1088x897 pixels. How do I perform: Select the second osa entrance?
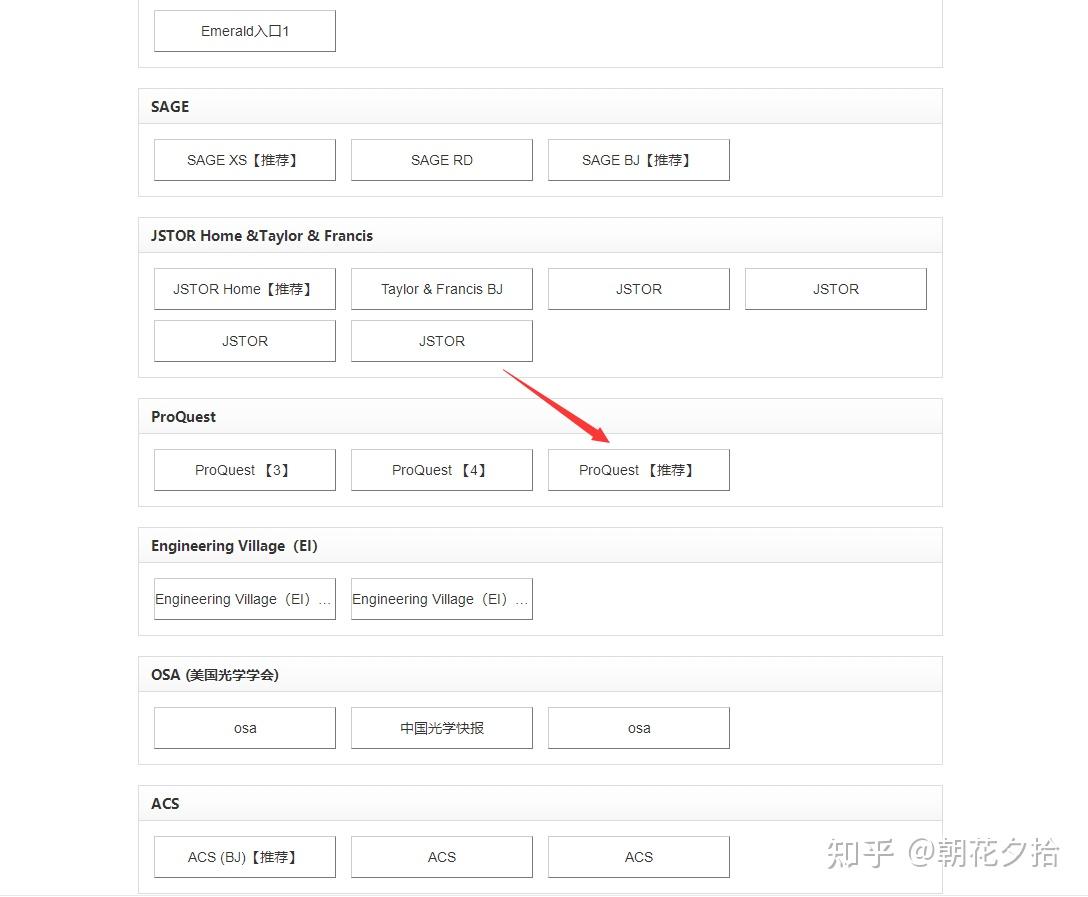(638, 728)
